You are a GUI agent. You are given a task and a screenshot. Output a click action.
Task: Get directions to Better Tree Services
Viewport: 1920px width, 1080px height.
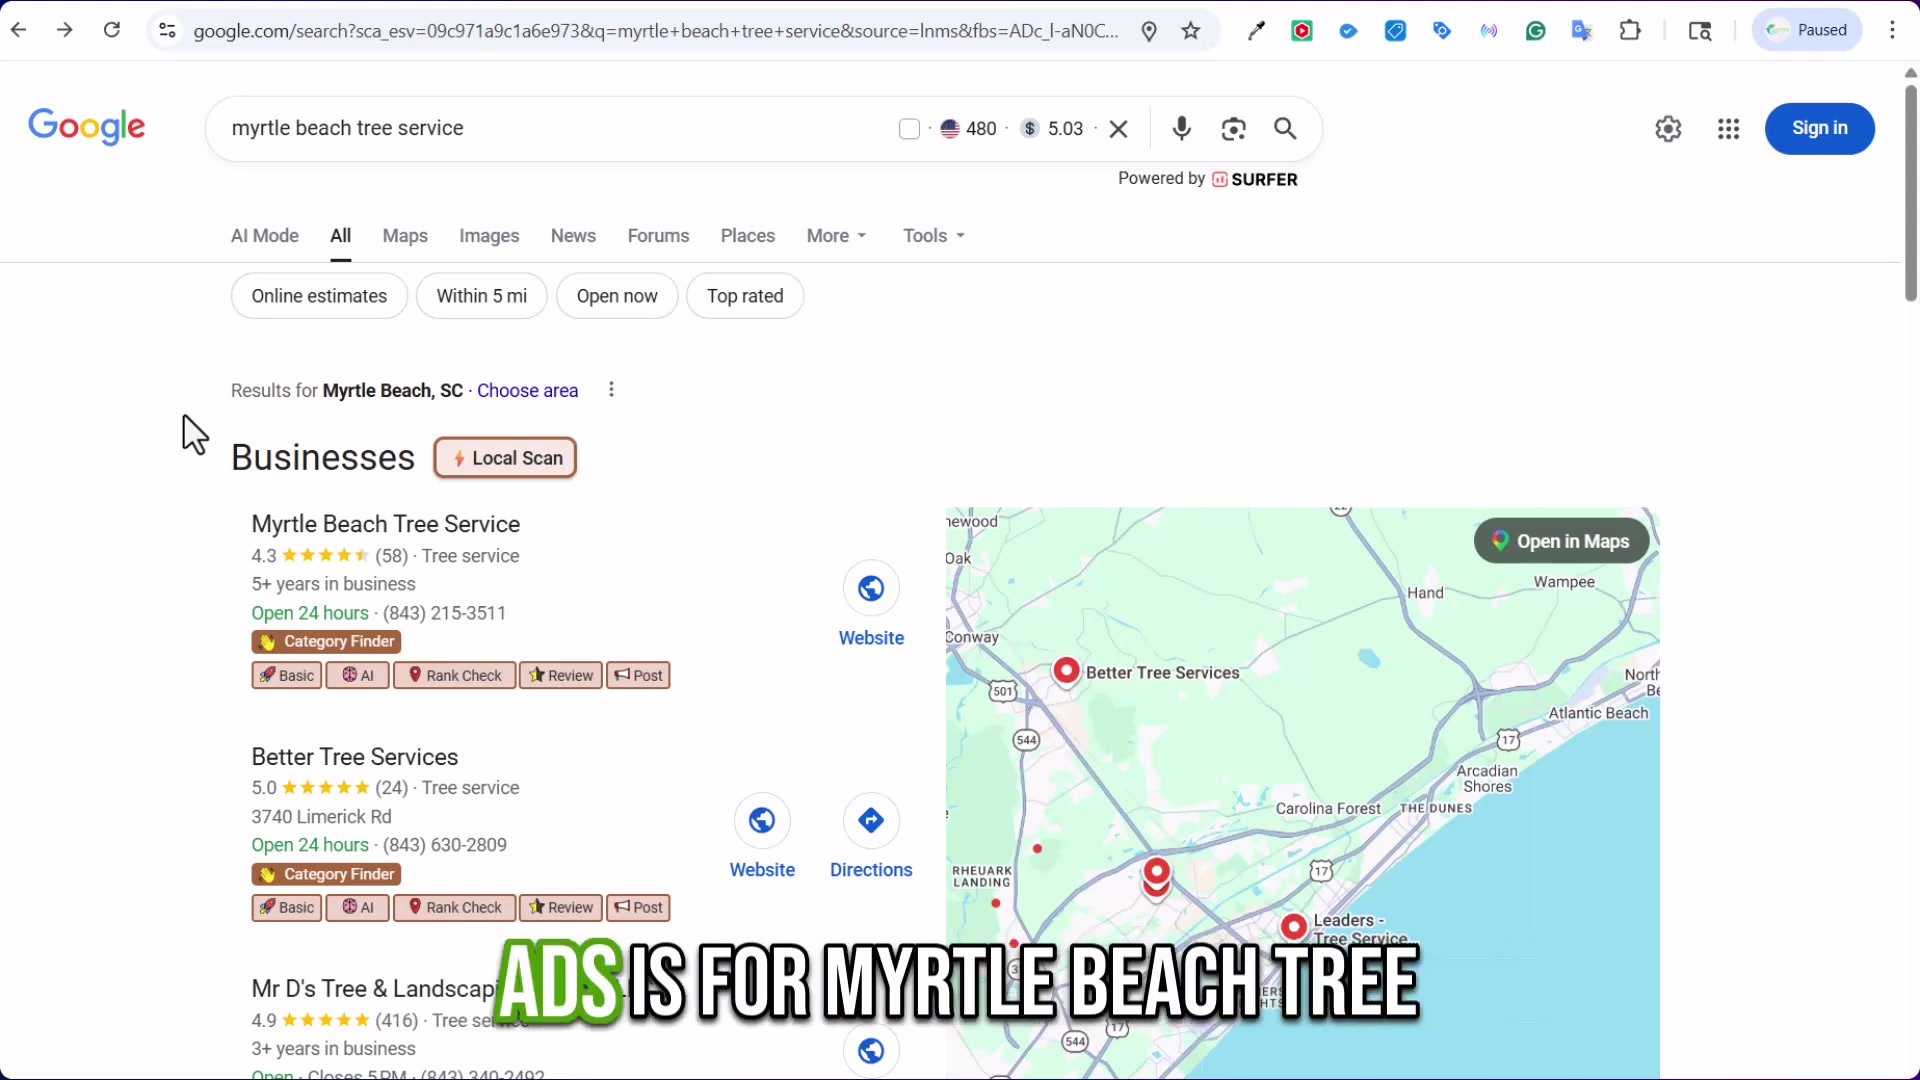871,821
